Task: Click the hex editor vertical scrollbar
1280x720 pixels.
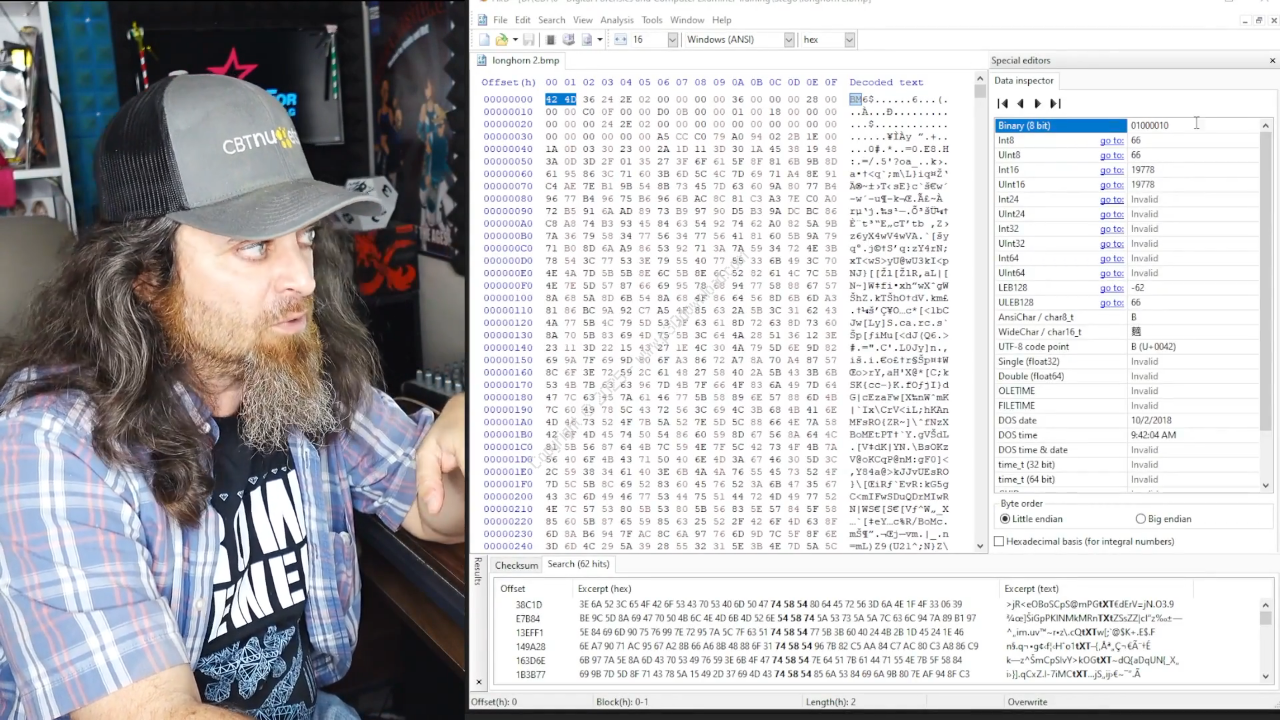Action: click(x=980, y=312)
